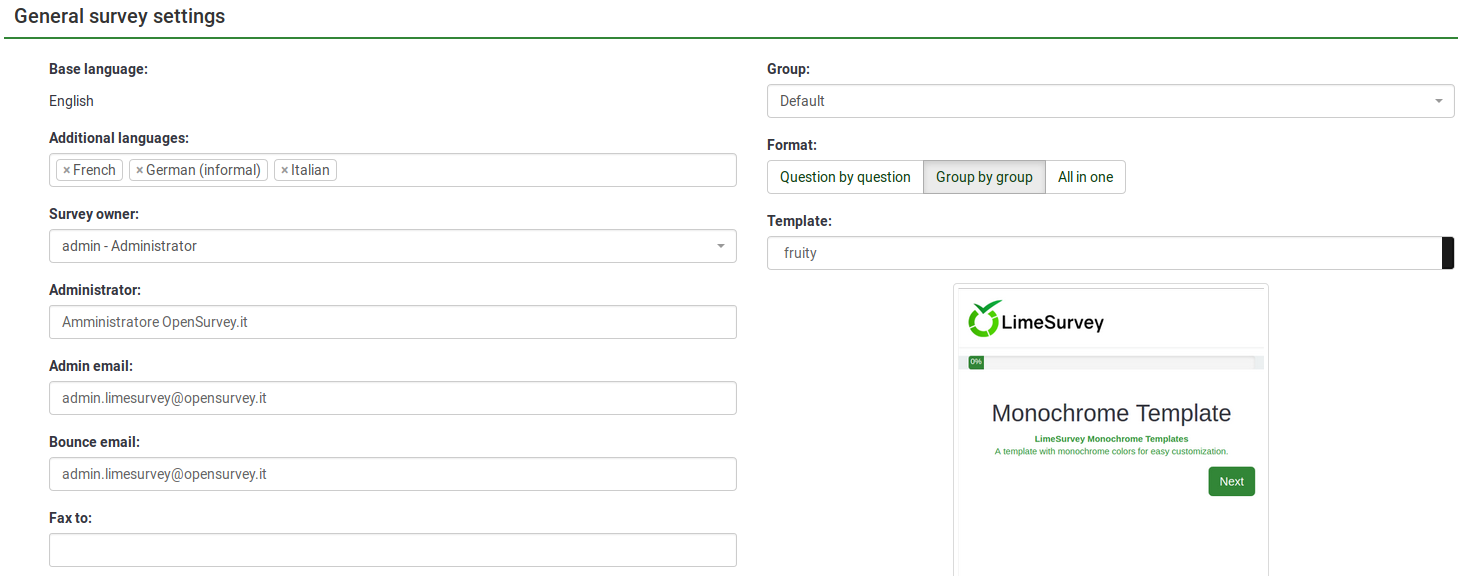Select Question by question format
The width and height of the screenshot is (1458, 576).
pos(845,177)
